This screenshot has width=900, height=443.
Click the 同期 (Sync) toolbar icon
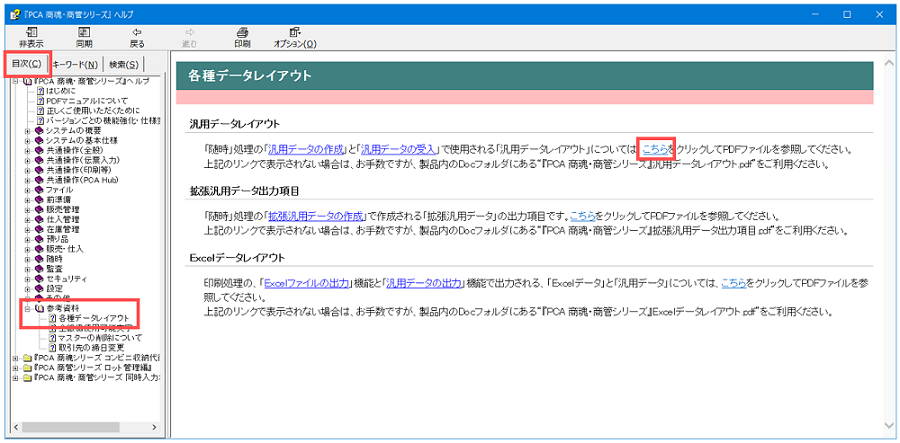point(84,32)
